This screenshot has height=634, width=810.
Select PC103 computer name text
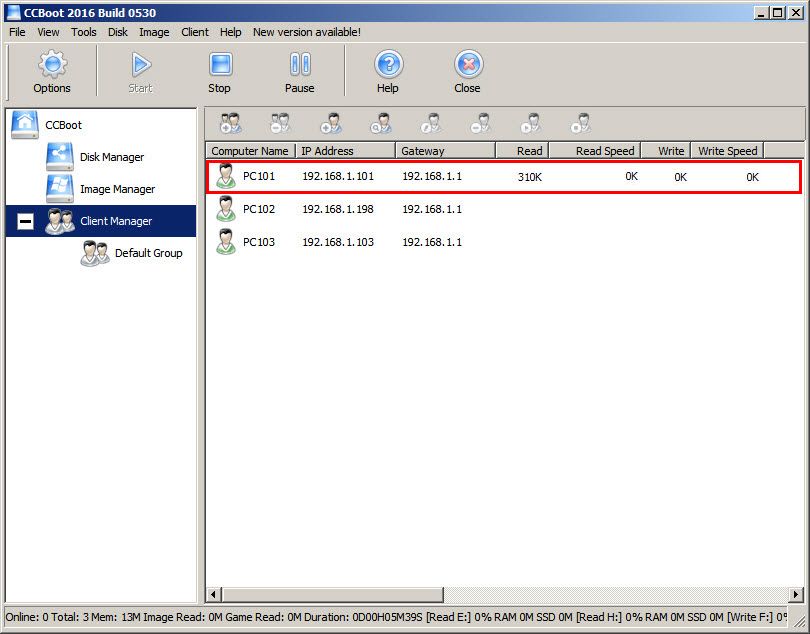(259, 242)
